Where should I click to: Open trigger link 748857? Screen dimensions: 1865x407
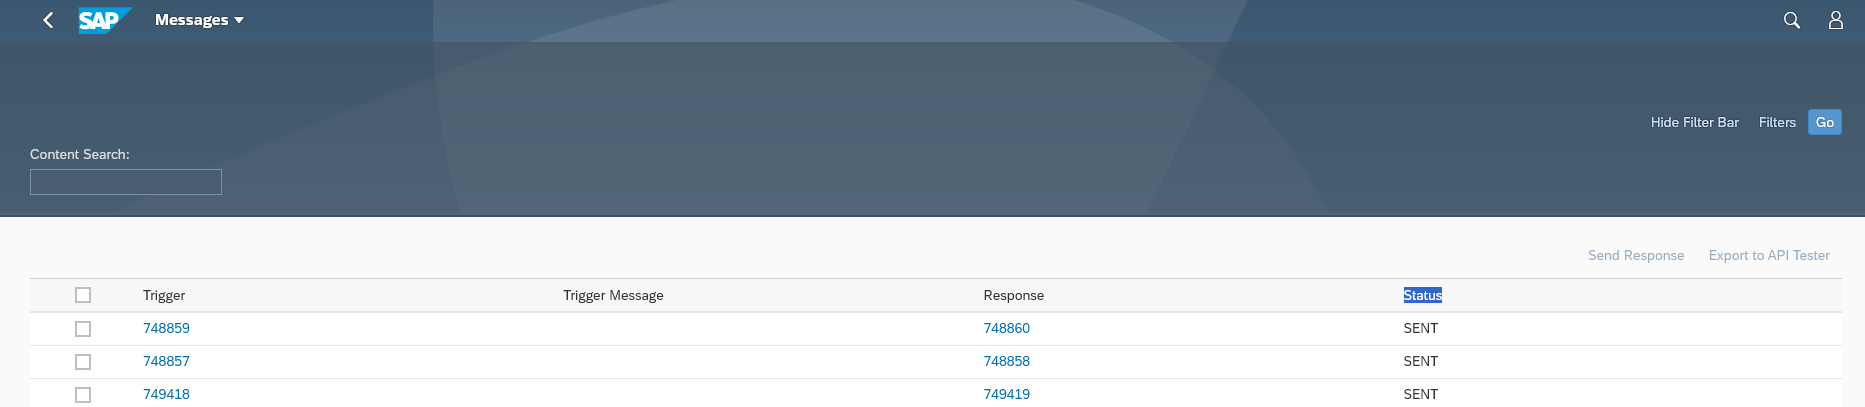tap(166, 361)
